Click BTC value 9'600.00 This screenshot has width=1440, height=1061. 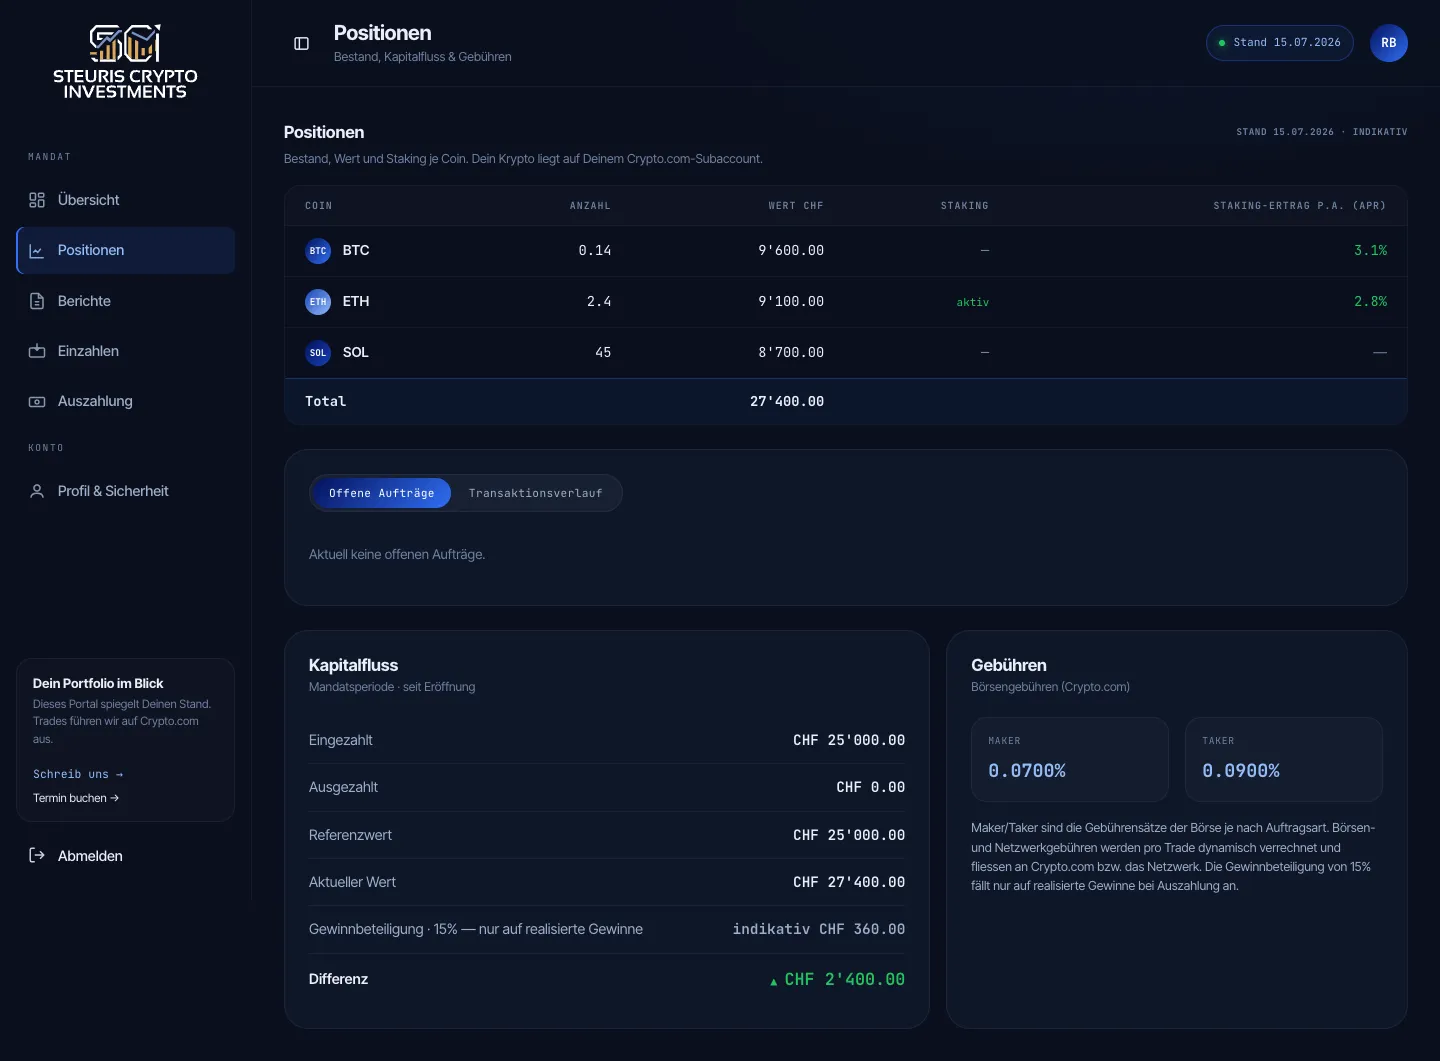791,251
